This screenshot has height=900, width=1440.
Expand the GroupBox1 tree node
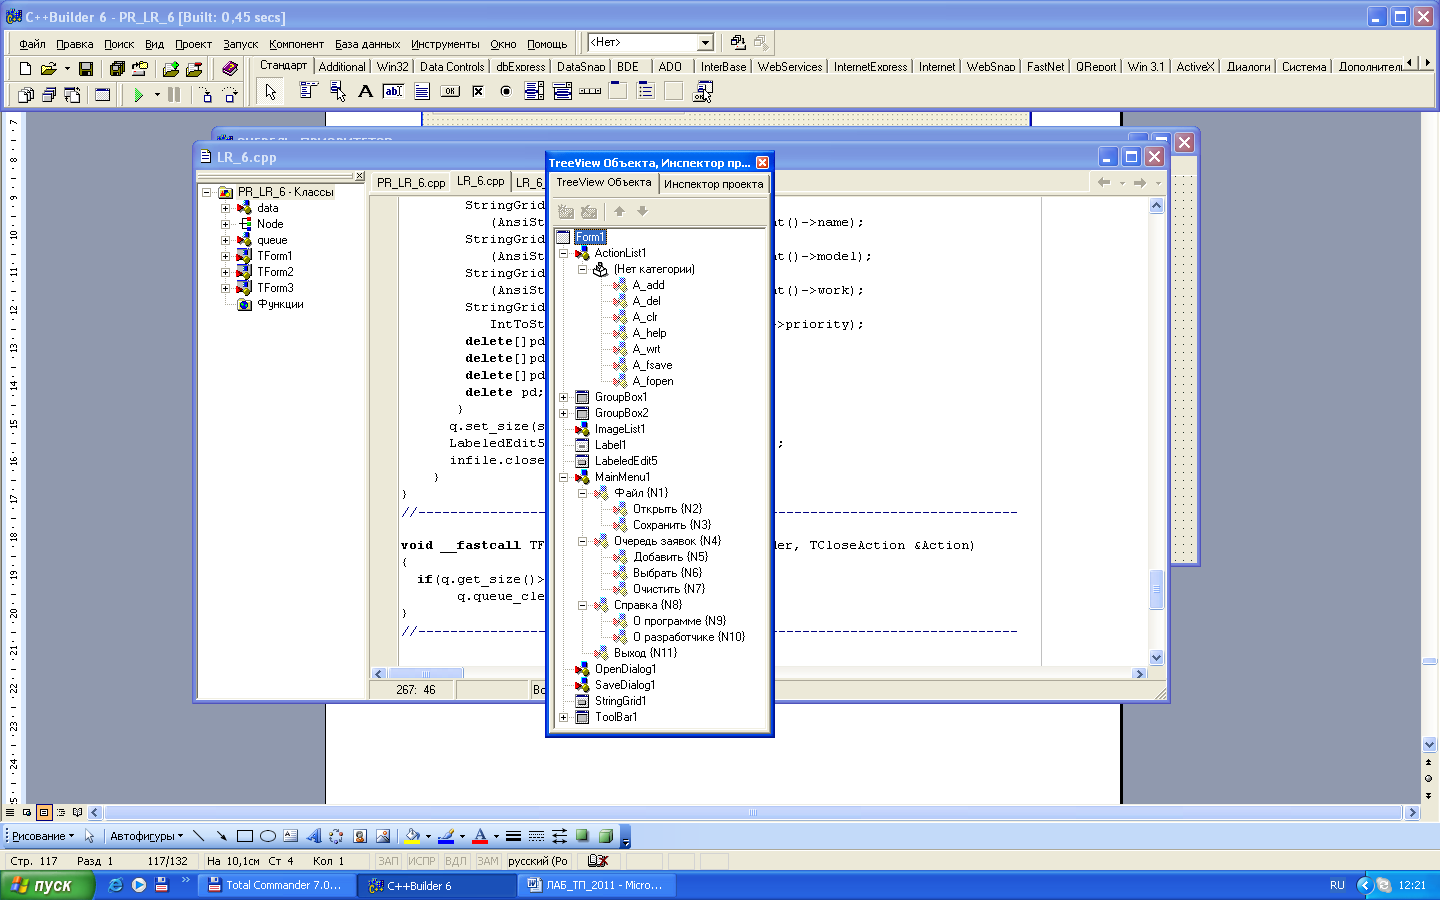tap(563, 397)
